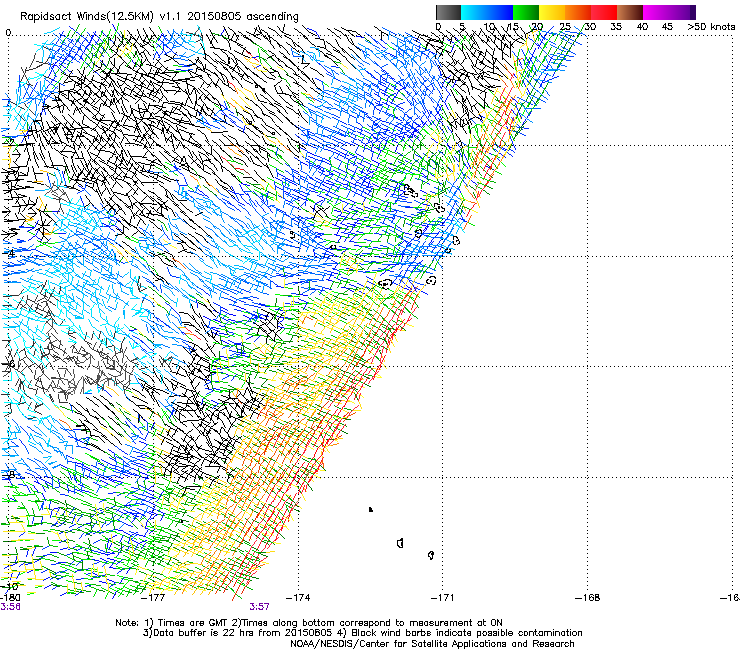Select the green 15-20 knots legend swatch
The height and width of the screenshot is (650, 740).
pos(526,12)
